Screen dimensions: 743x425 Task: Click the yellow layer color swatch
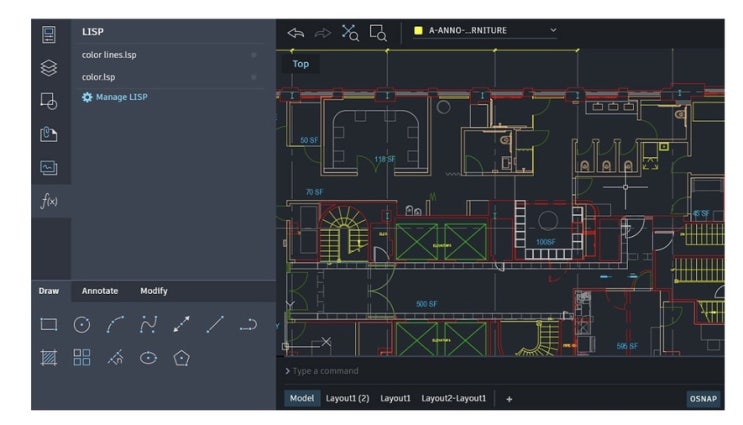[418, 30]
